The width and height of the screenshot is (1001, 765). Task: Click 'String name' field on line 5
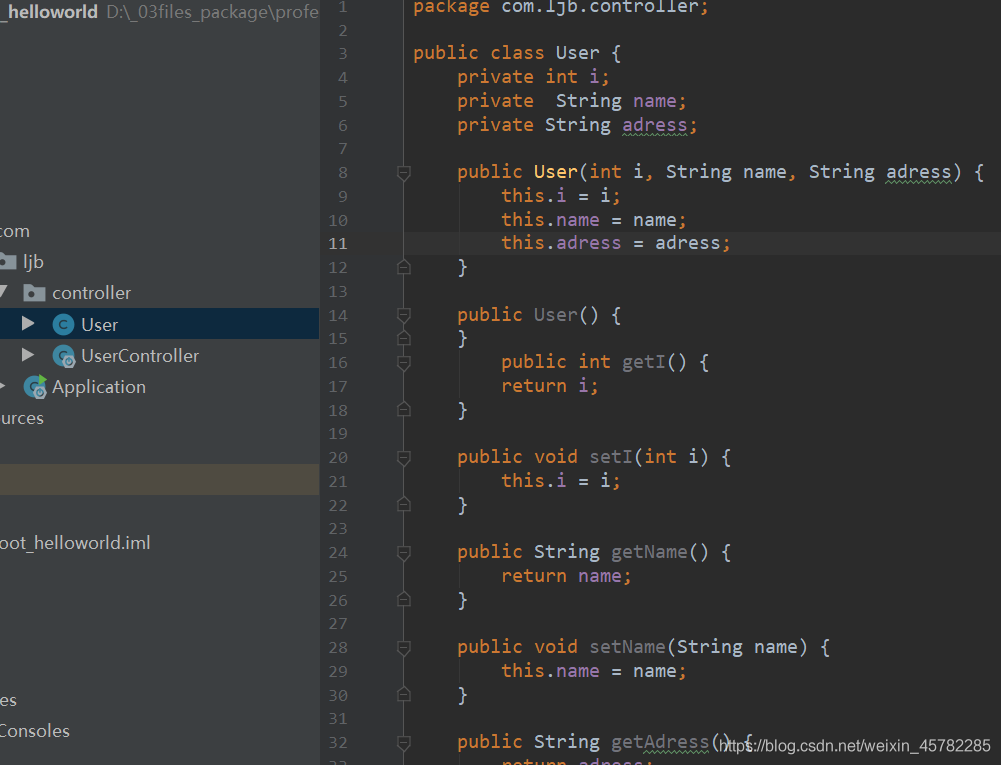[x=621, y=101]
